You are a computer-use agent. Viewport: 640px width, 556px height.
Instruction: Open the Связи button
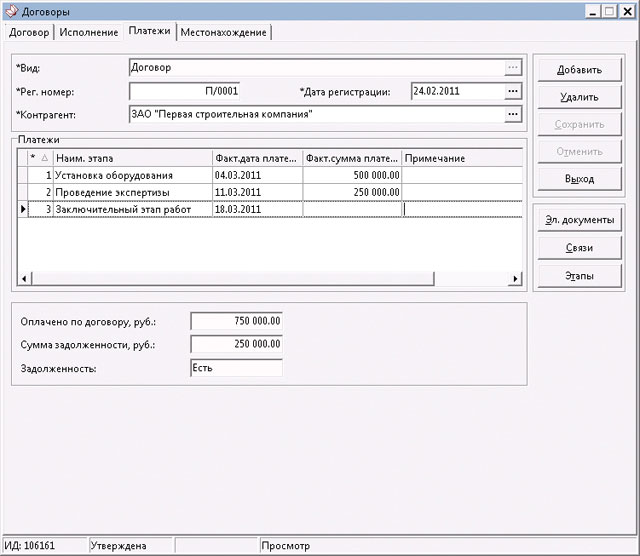tap(579, 247)
